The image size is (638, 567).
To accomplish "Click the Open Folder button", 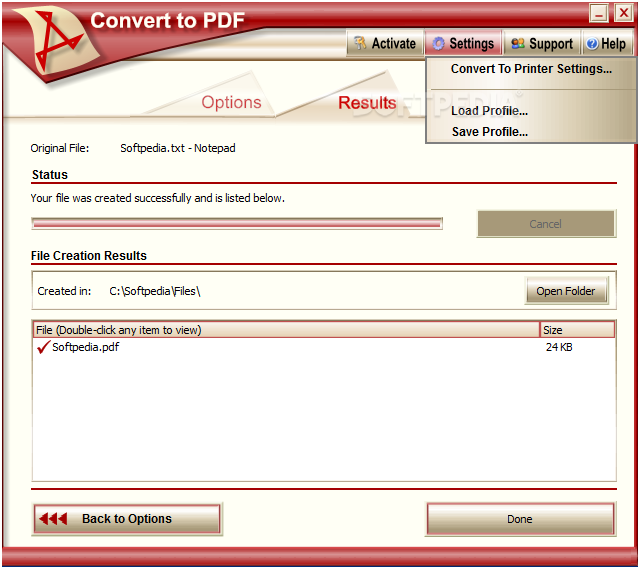I will [566, 291].
